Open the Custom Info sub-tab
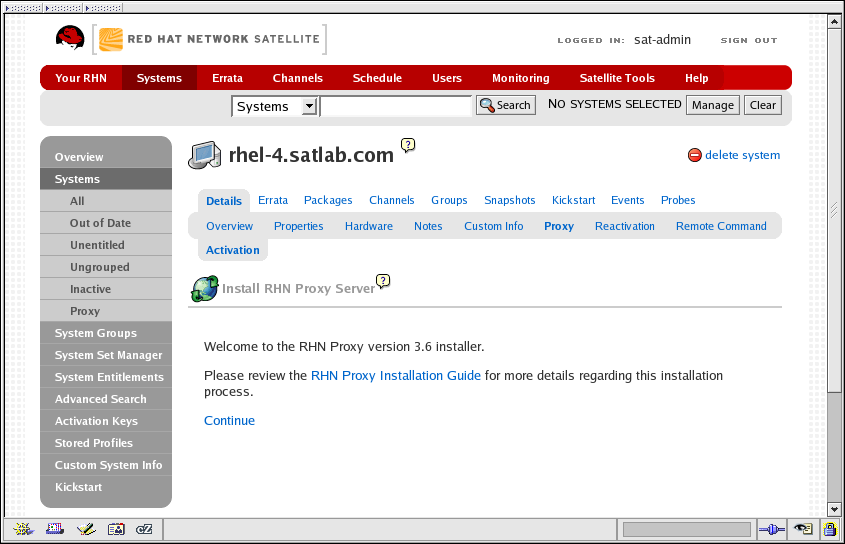Image resolution: width=845 pixels, height=544 pixels. pos(494,226)
